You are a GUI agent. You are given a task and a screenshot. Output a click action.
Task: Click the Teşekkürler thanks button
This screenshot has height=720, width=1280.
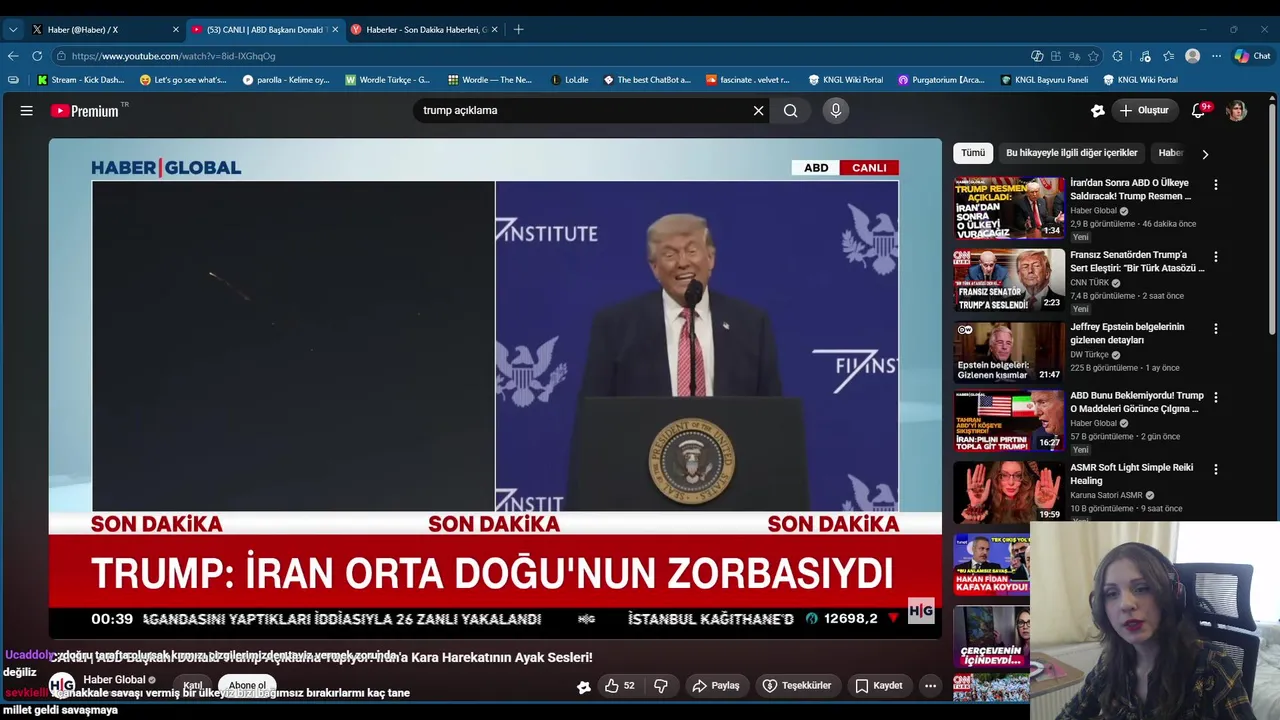(797, 686)
